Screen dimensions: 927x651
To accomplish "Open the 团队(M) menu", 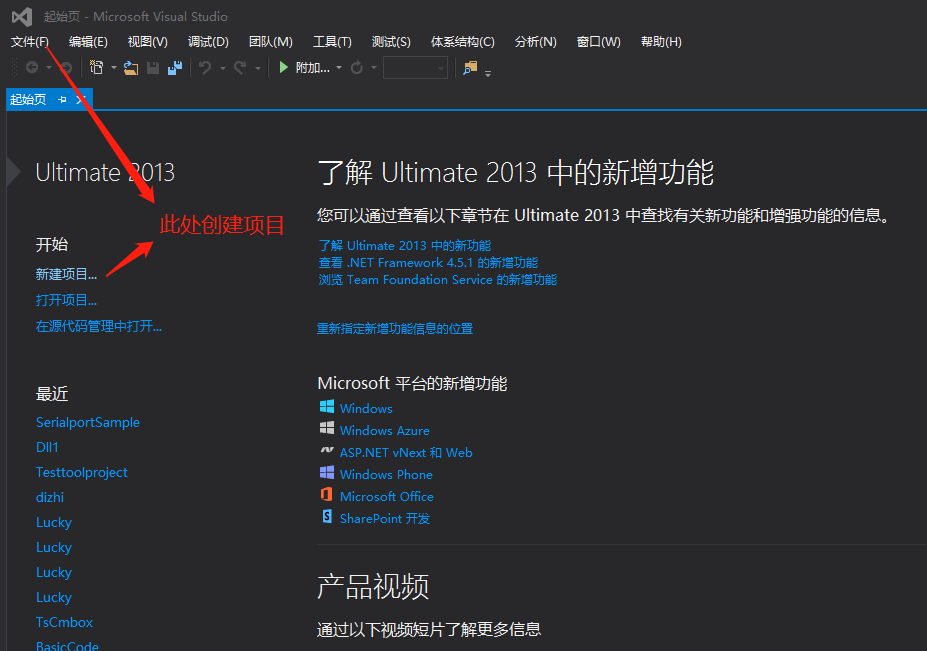I will [271, 42].
